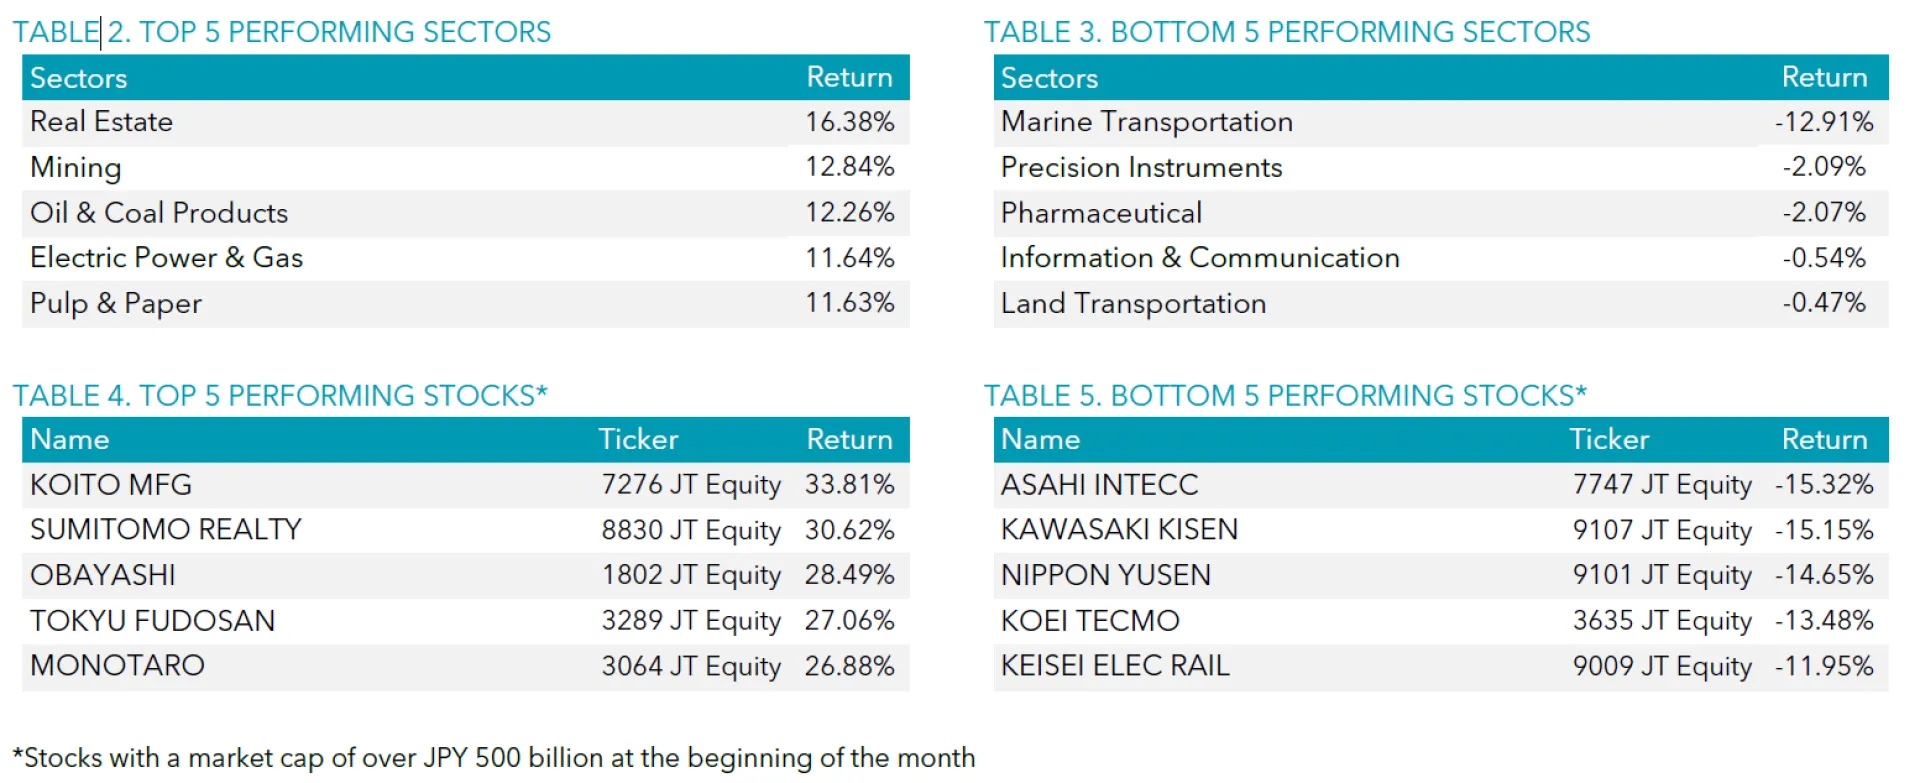Click the Table 5 Bottom 5 Performing Stocks title
This screenshot has width=1920, height=783.
tap(1285, 395)
